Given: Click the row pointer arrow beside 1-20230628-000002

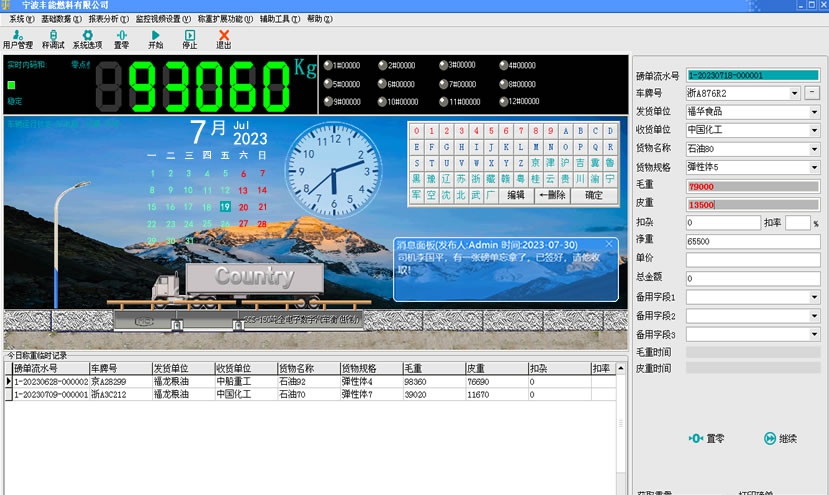Looking at the screenshot, I should click(x=8, y=381).
